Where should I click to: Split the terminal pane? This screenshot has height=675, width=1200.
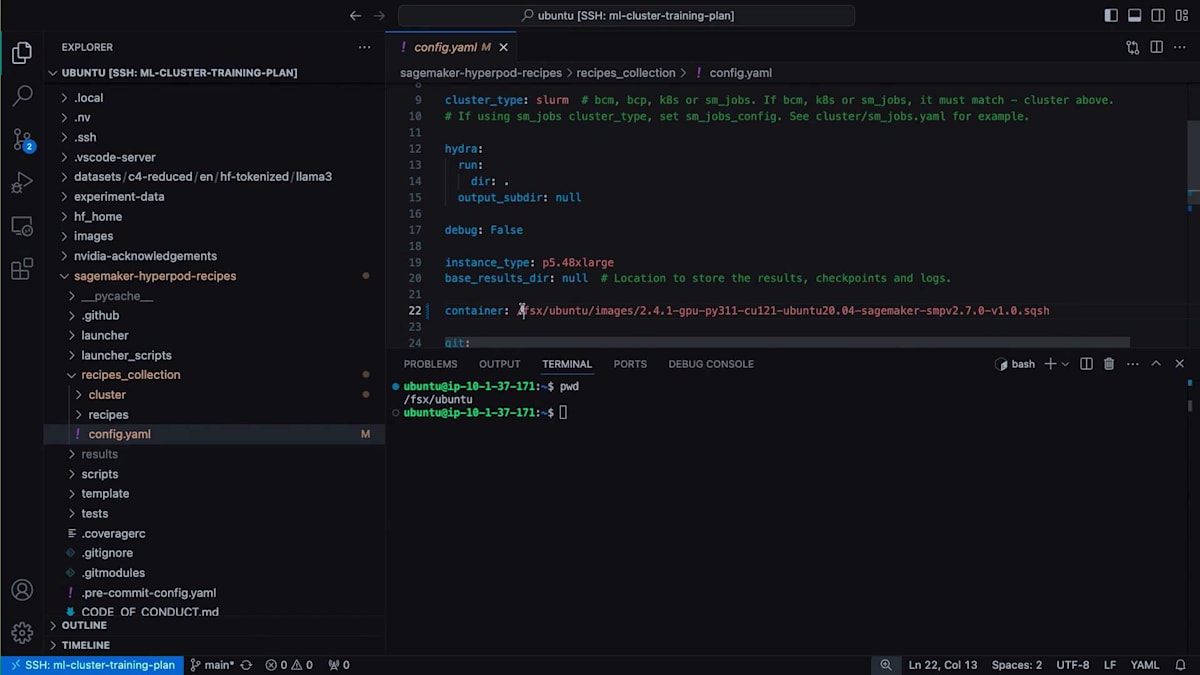(x=1086, y=364)
